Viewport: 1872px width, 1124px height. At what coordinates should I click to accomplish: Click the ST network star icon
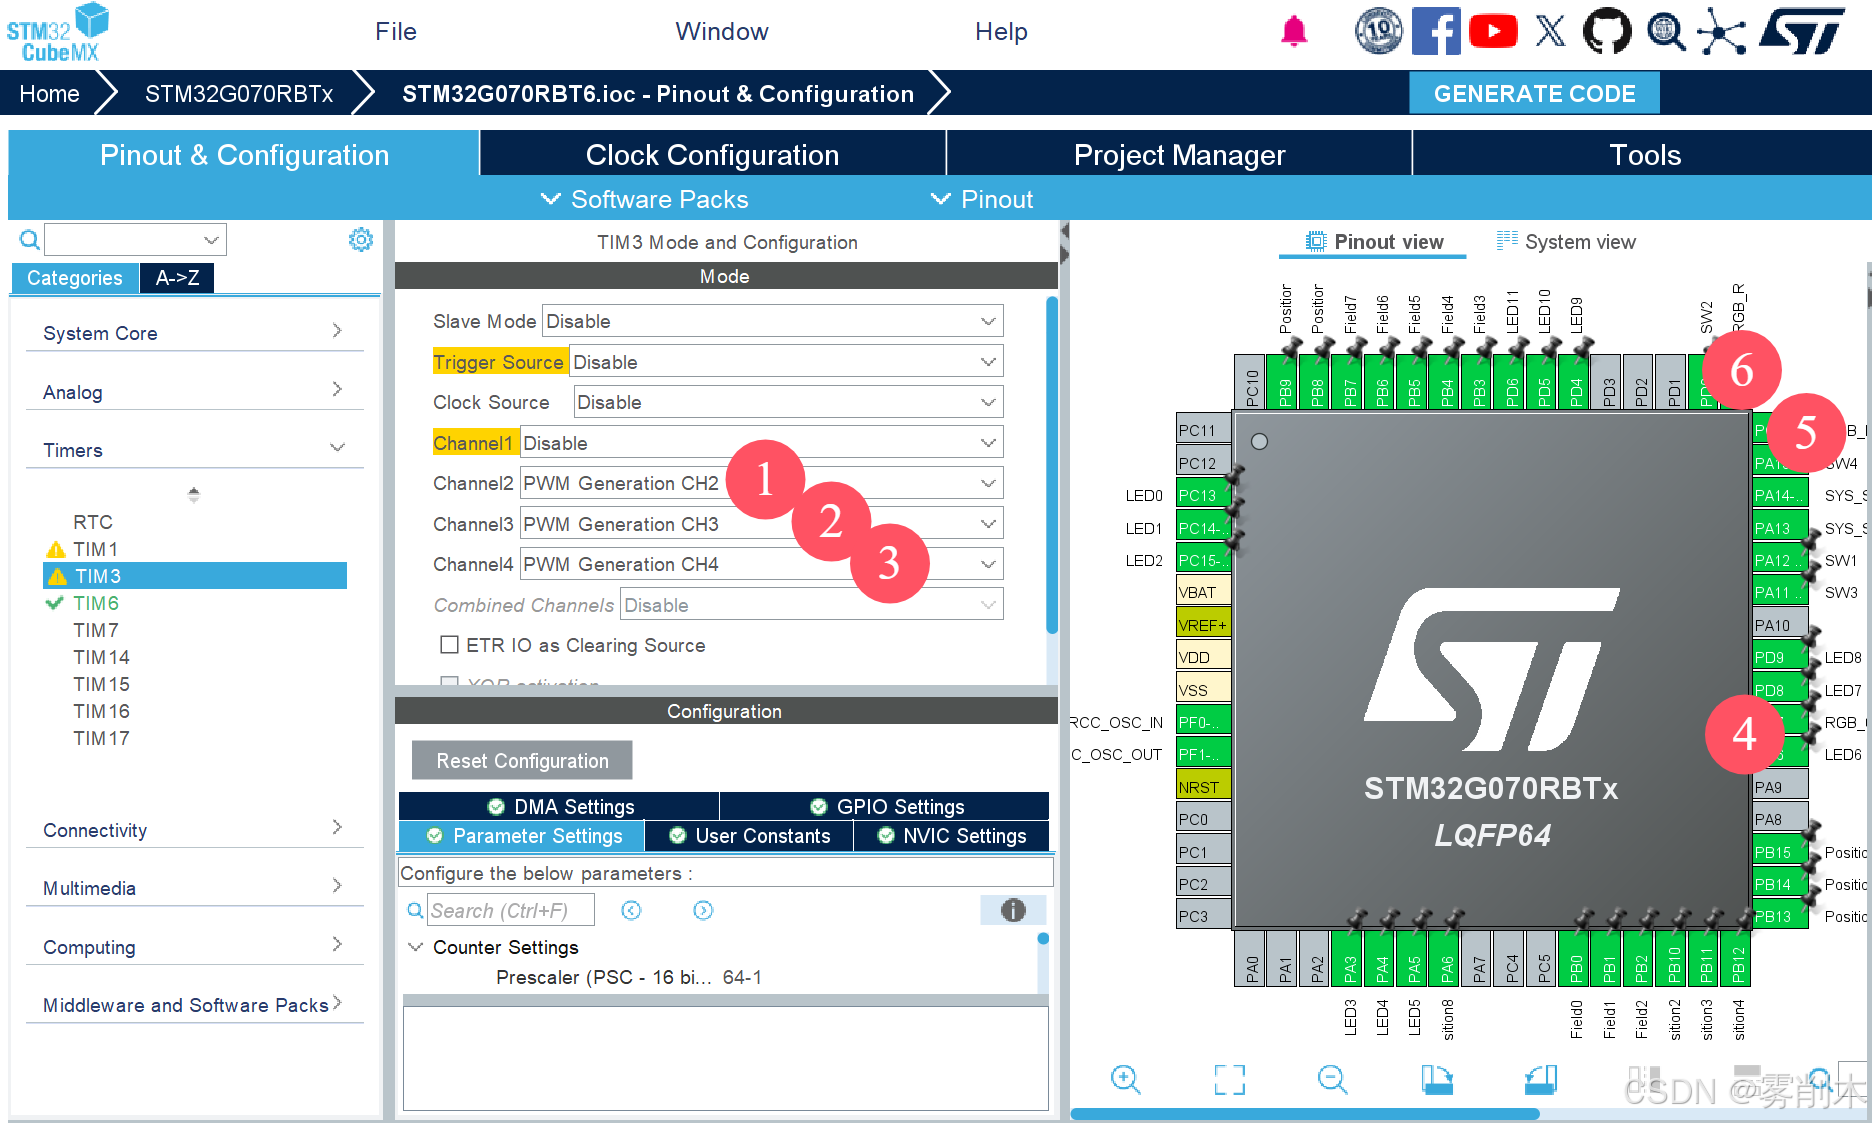[1721, 31]
